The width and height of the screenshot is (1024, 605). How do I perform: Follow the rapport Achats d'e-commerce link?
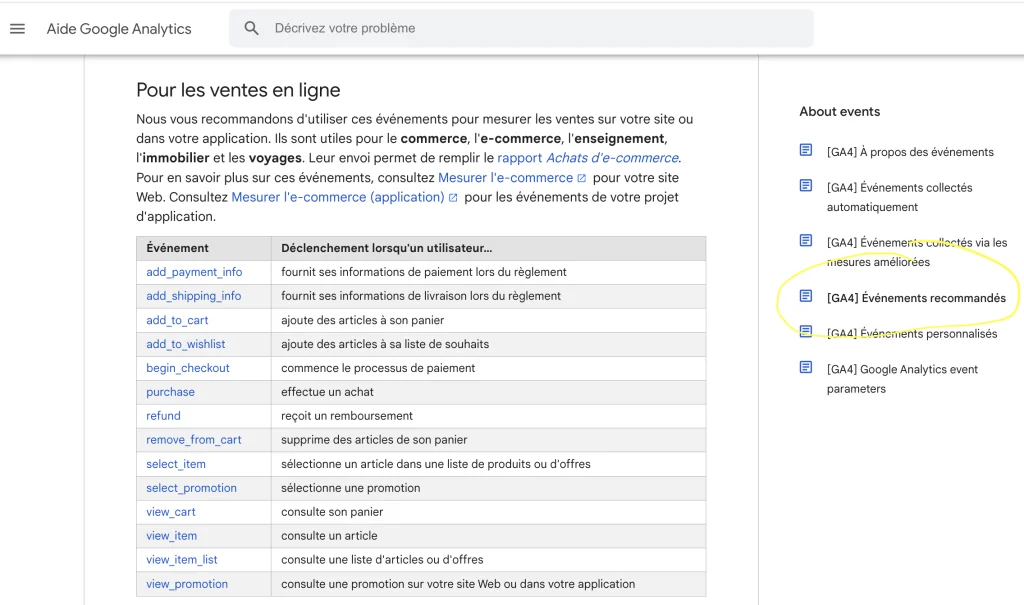[588, 158]
